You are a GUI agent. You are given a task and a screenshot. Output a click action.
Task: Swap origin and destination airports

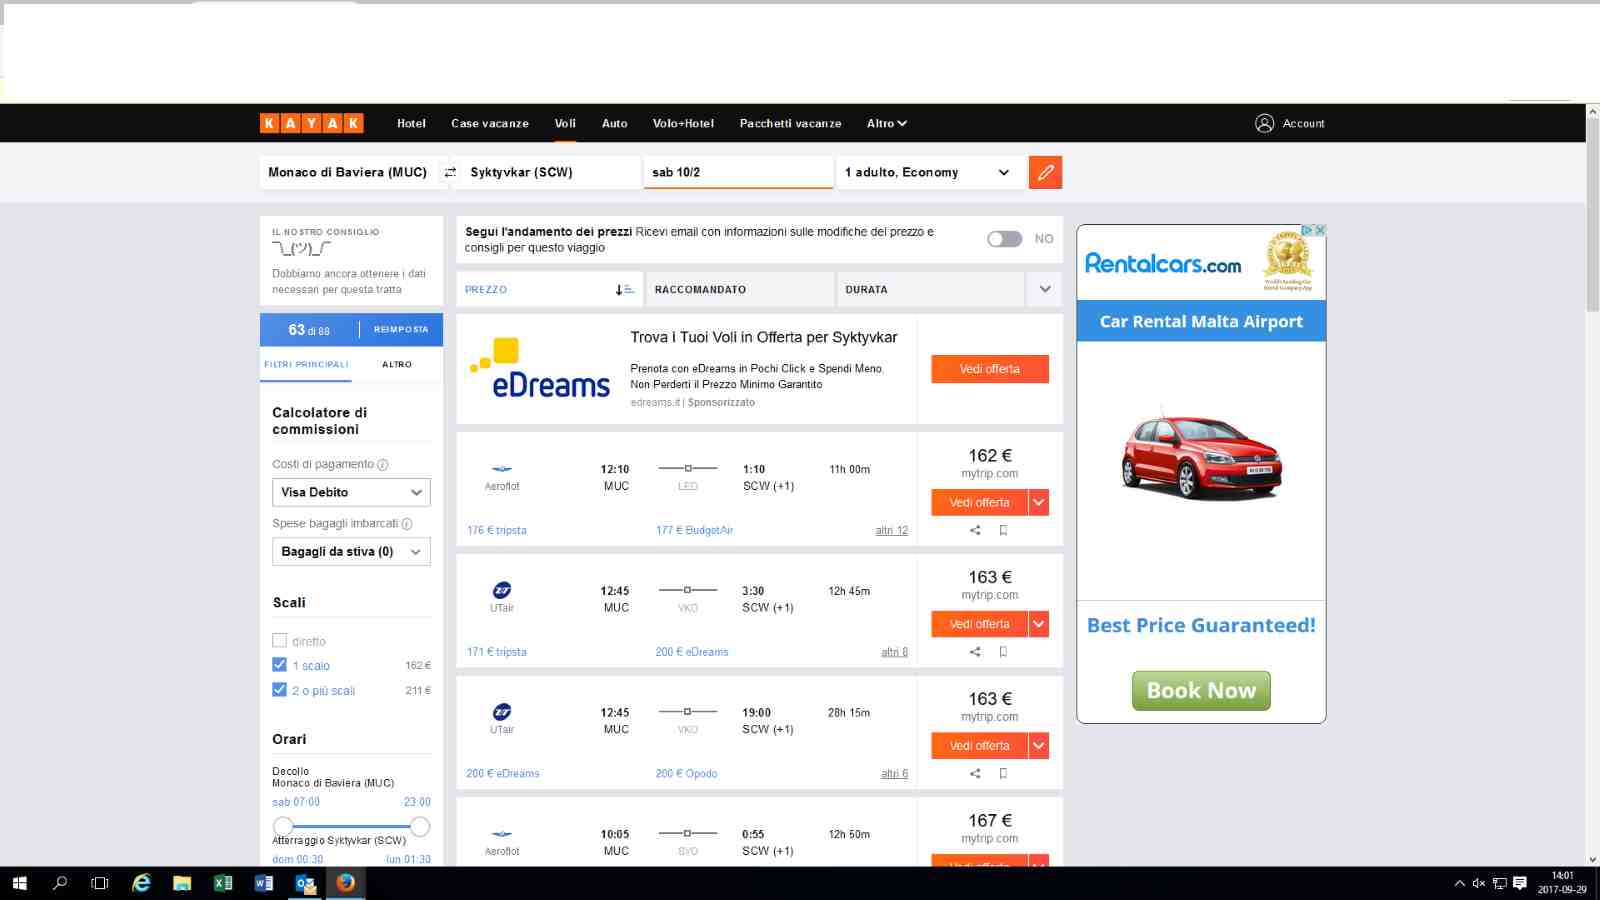click(450, 172)
